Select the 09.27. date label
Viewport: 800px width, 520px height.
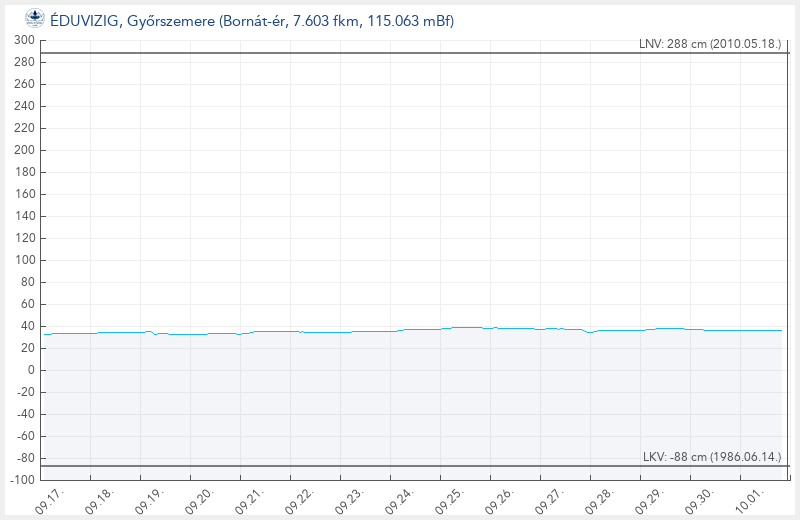(550, 500)
